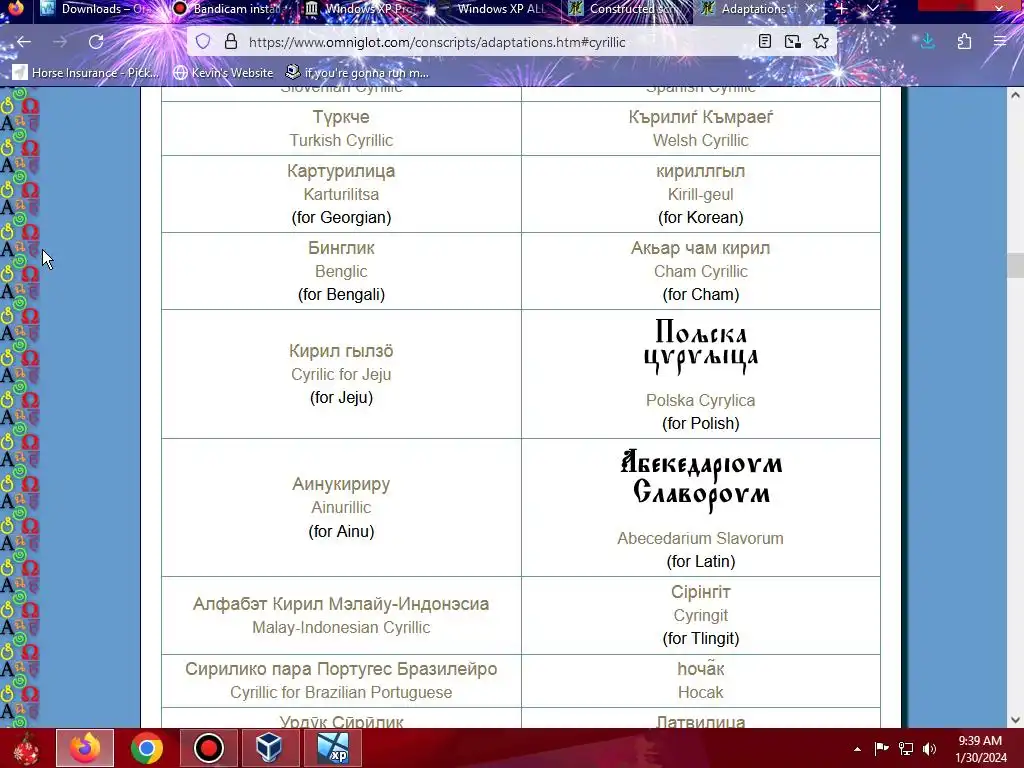The height and width of the screenshot is (768, 1024).
Task: Open the extensions puzzle icon
Action: 965,42
